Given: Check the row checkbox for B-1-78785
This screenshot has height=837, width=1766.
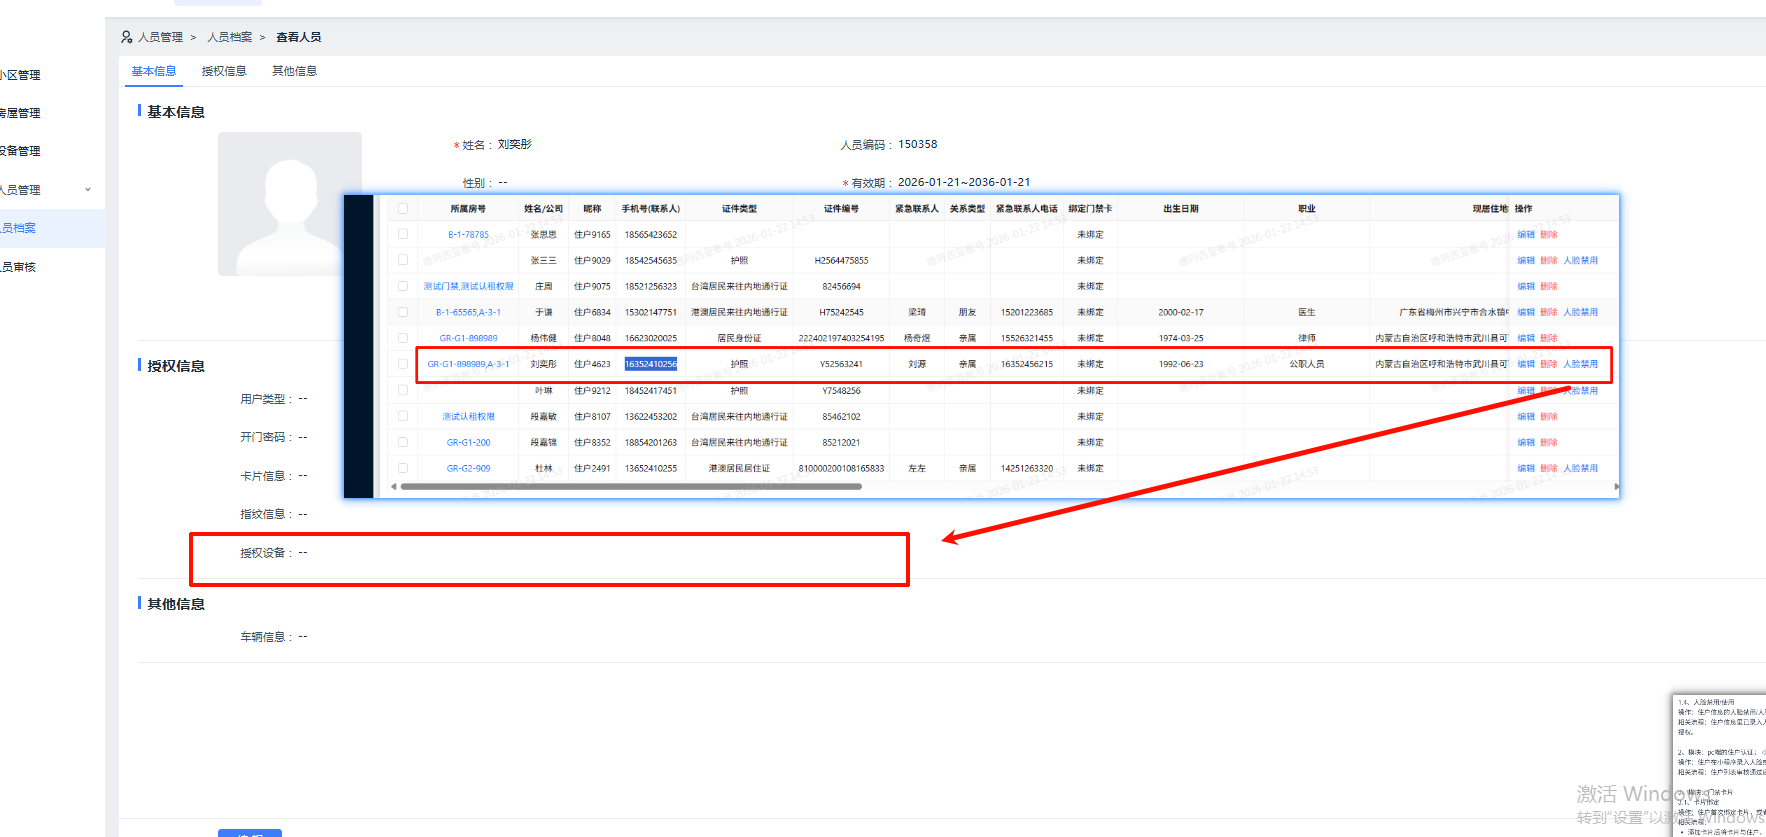Looking at the screenshot, I should 403,234.
